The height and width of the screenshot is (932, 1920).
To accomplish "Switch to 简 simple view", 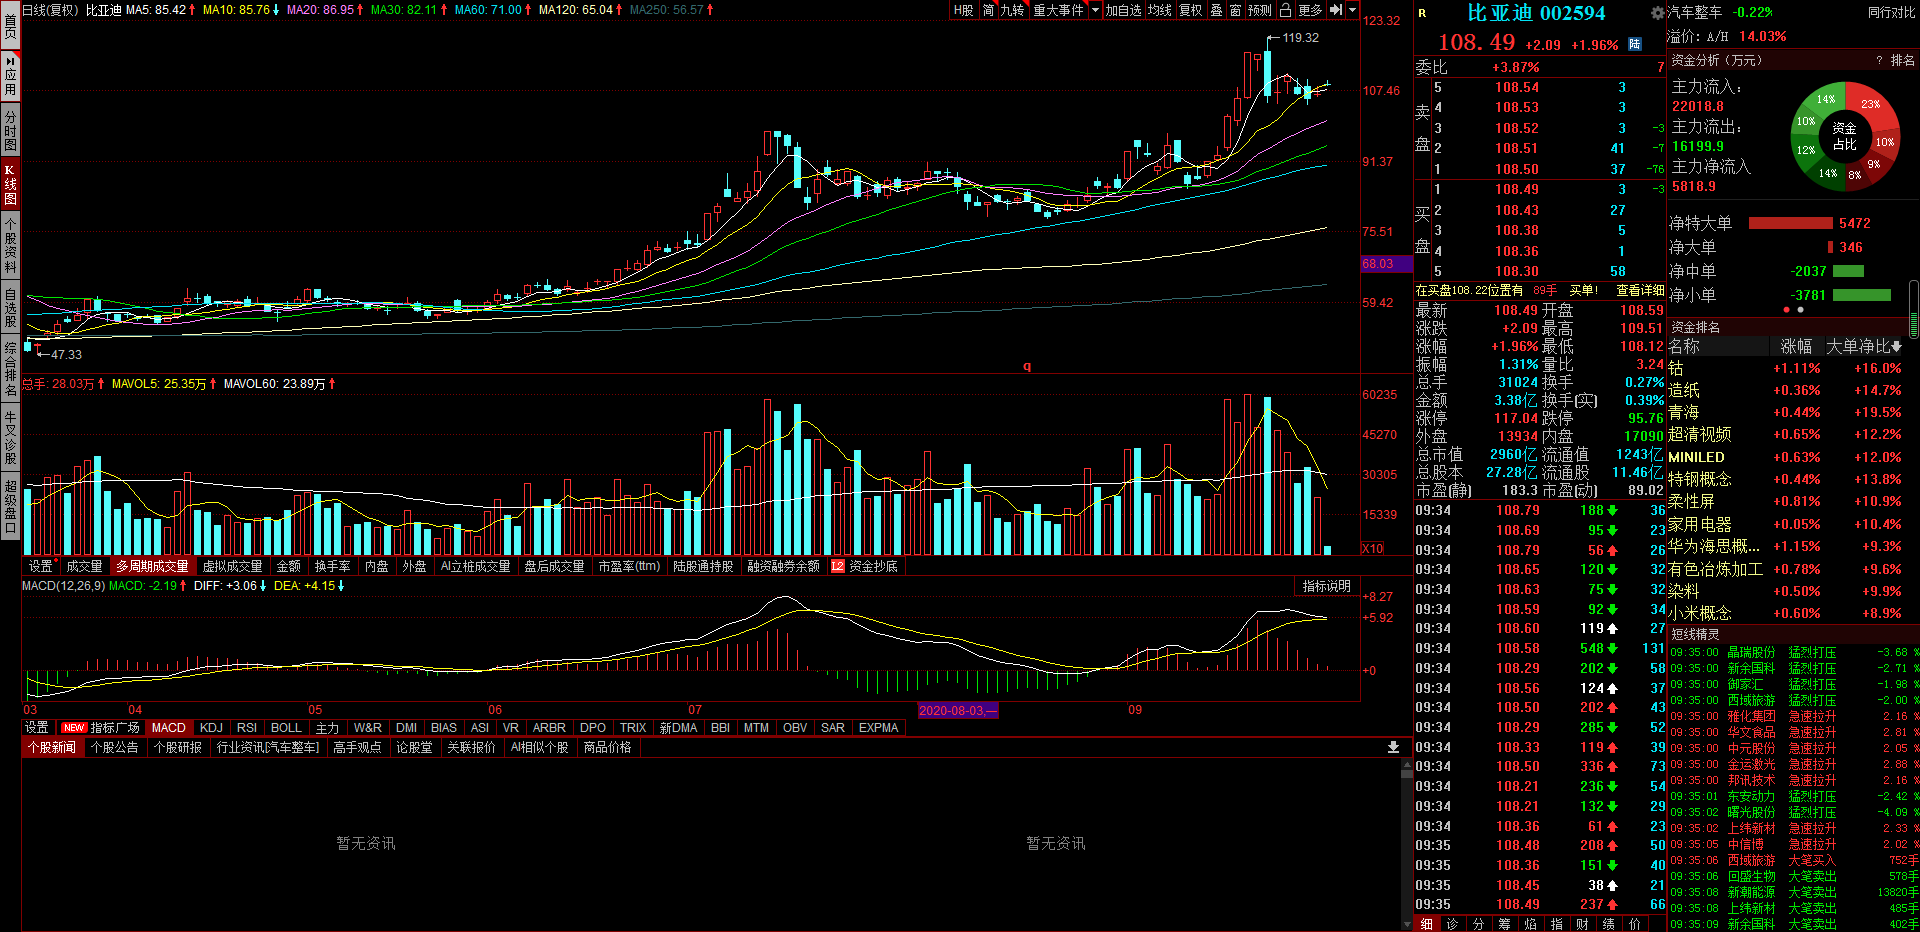I will point(988,10).
